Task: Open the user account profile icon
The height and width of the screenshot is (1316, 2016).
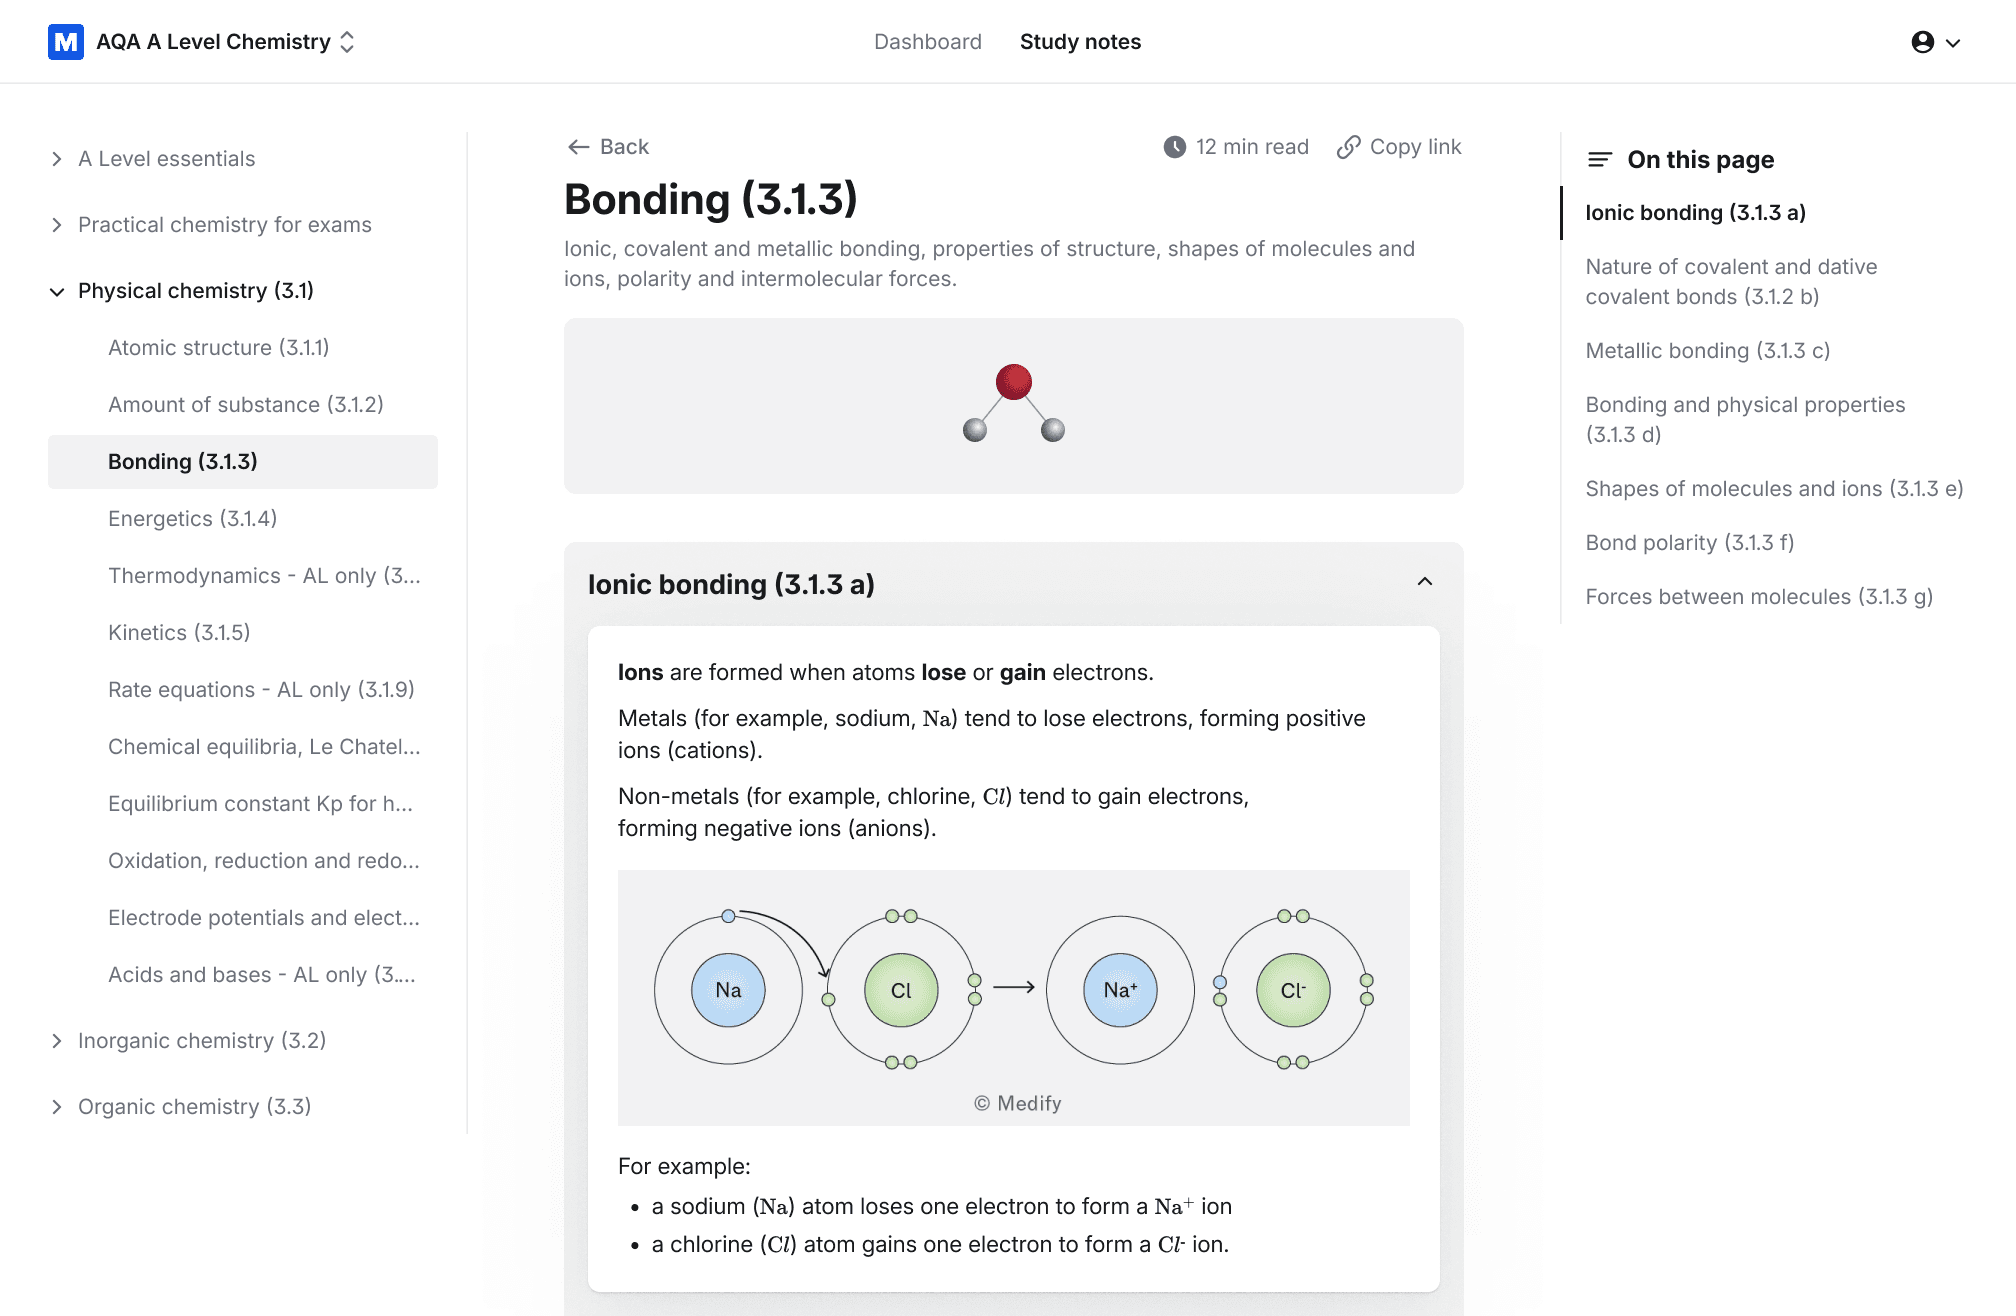Action: pyautogui.click(x=1922, y=42)
